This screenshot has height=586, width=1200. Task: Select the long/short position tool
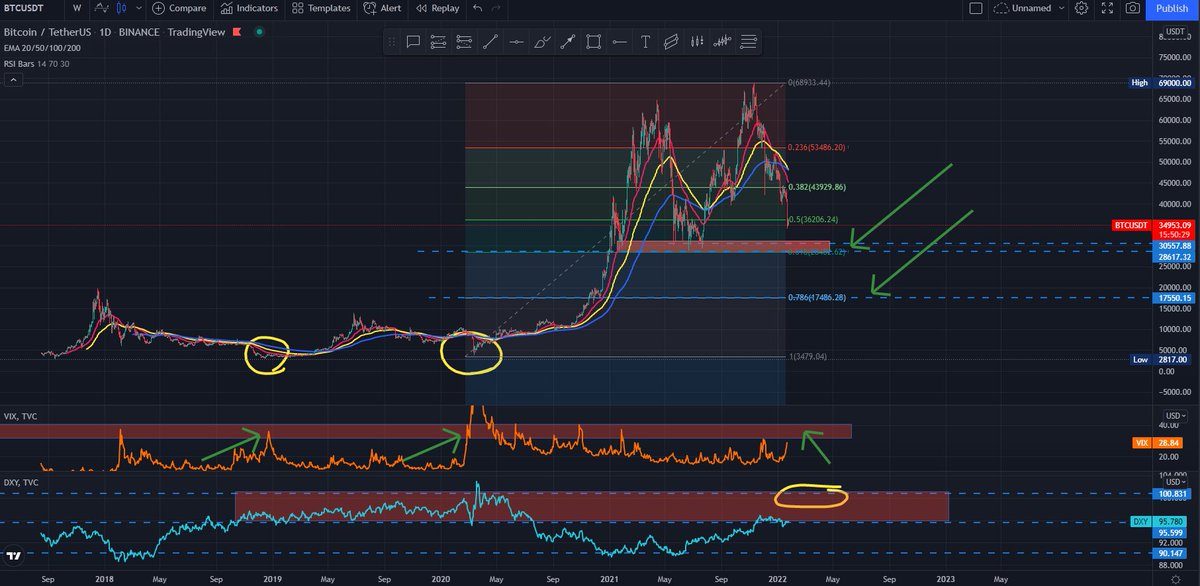point(698,42)
